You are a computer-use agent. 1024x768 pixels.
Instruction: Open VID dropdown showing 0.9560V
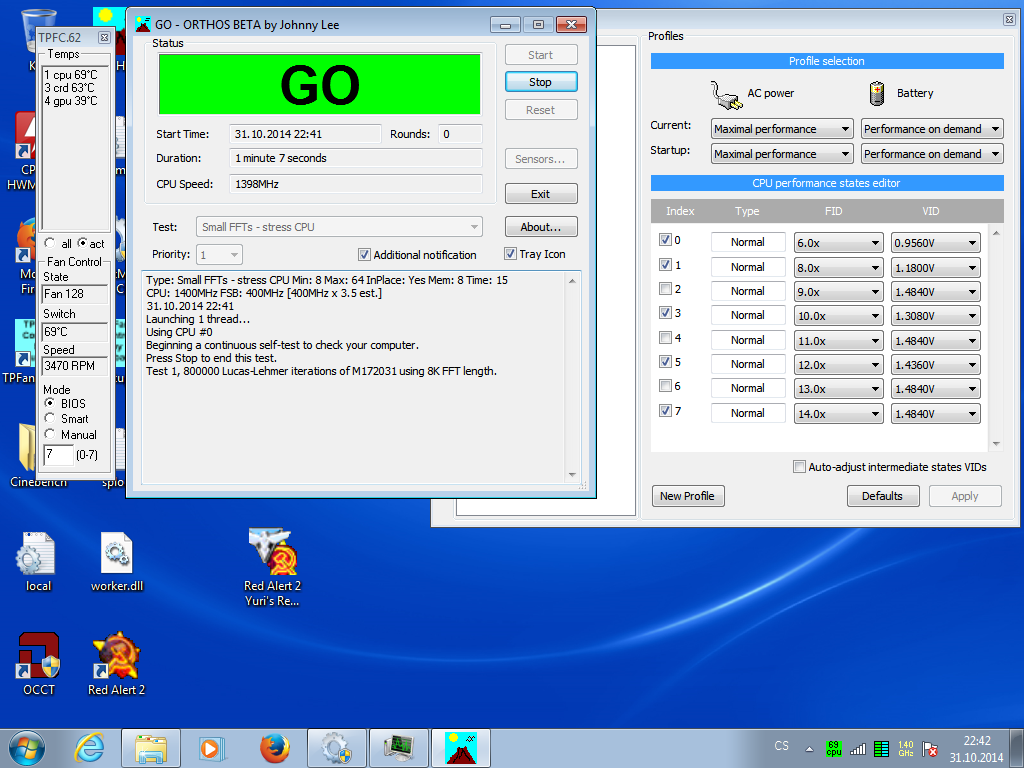pyautogui.click(x=935, y=242)
